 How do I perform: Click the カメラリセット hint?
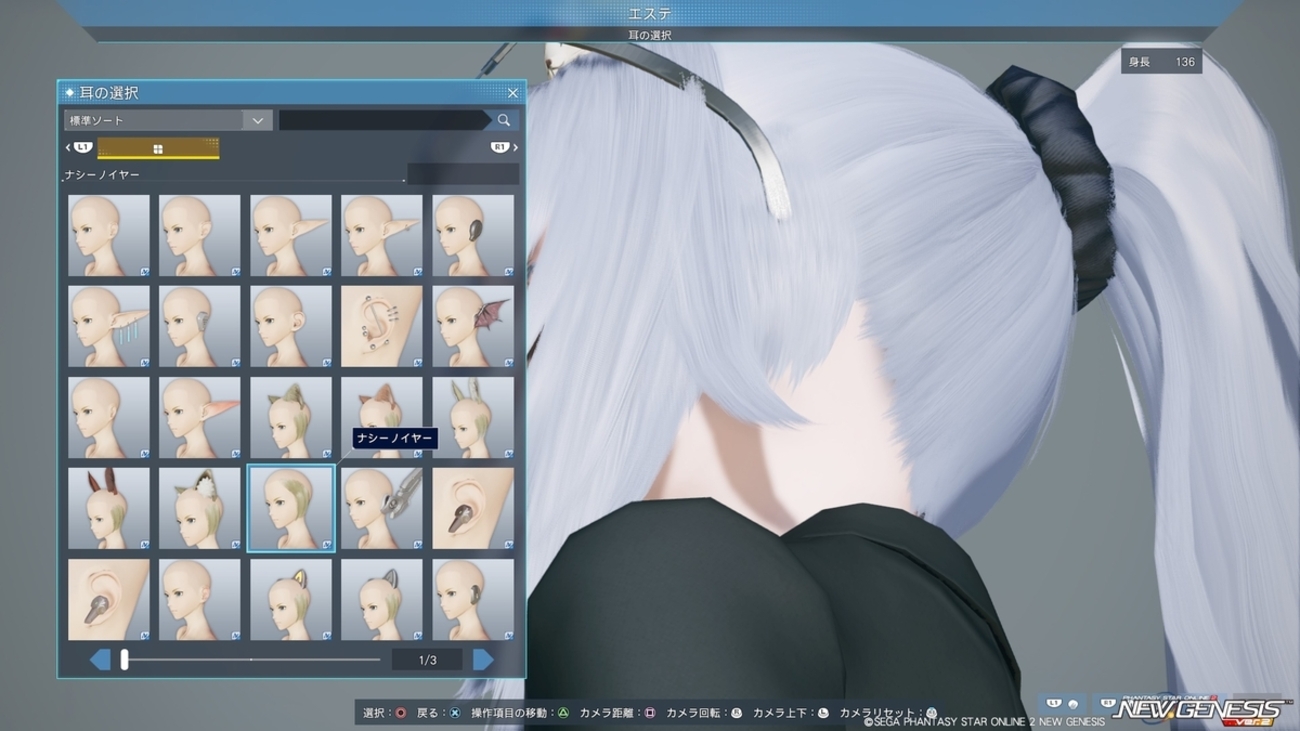point(889,713)
